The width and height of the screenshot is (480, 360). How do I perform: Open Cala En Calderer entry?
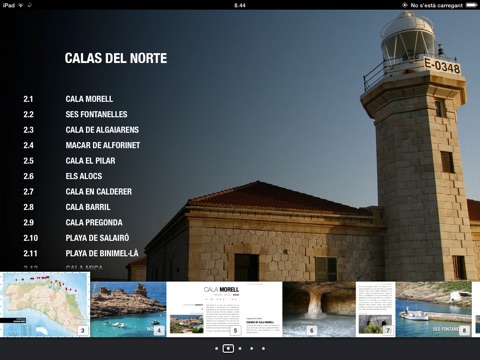pyautogui.click(x=99, y=192)
